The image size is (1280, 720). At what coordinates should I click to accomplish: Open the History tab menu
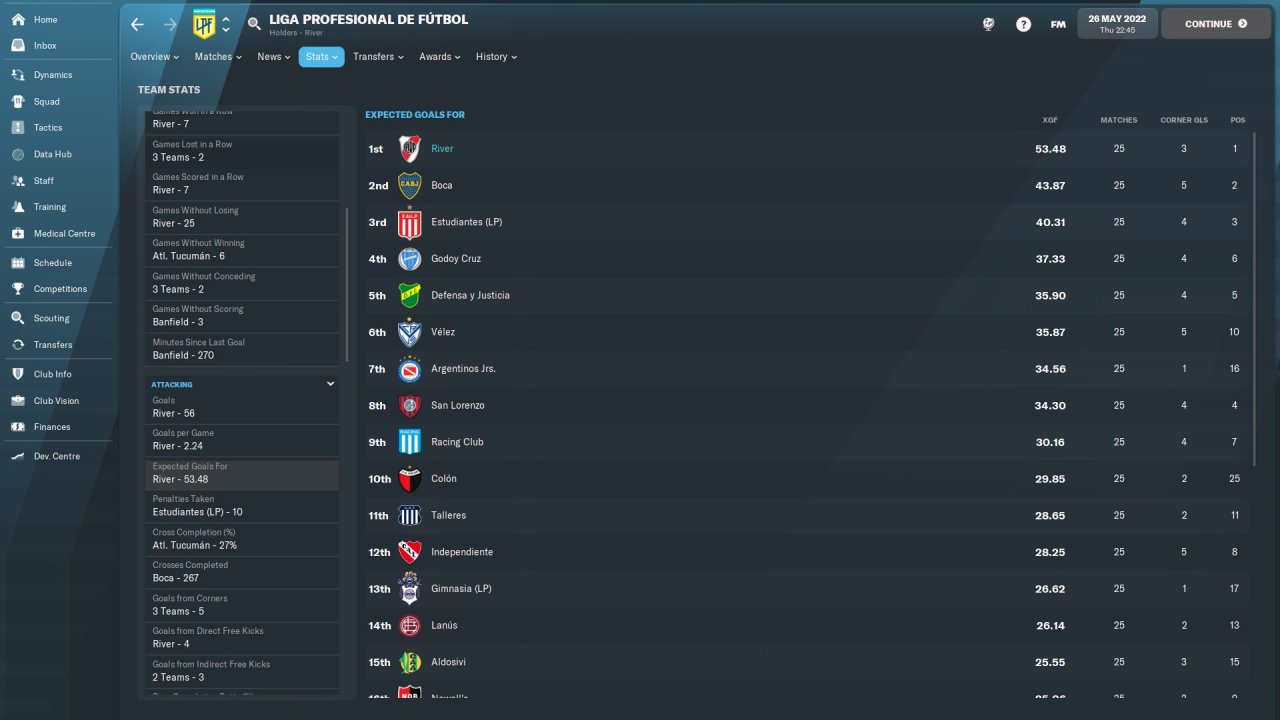point(496,57)
